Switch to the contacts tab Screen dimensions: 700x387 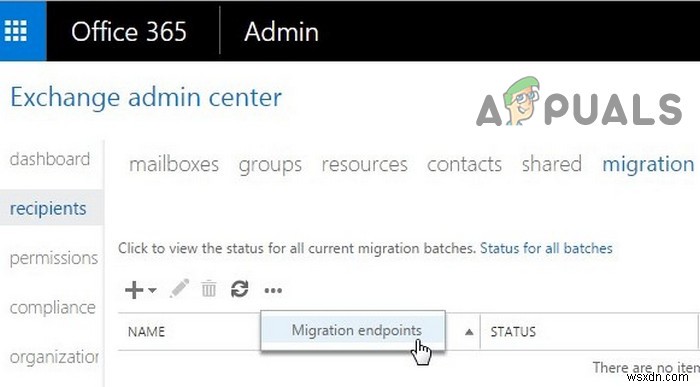(464, 164)
